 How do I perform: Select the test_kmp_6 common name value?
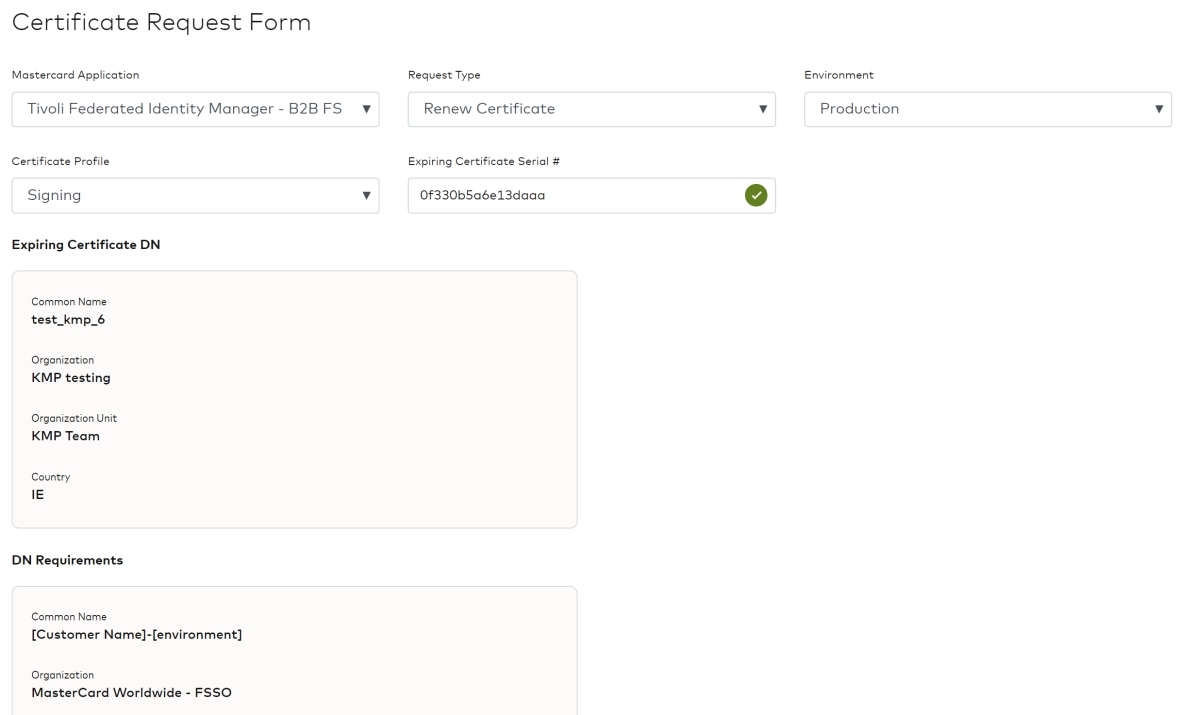tap(68, 320)
